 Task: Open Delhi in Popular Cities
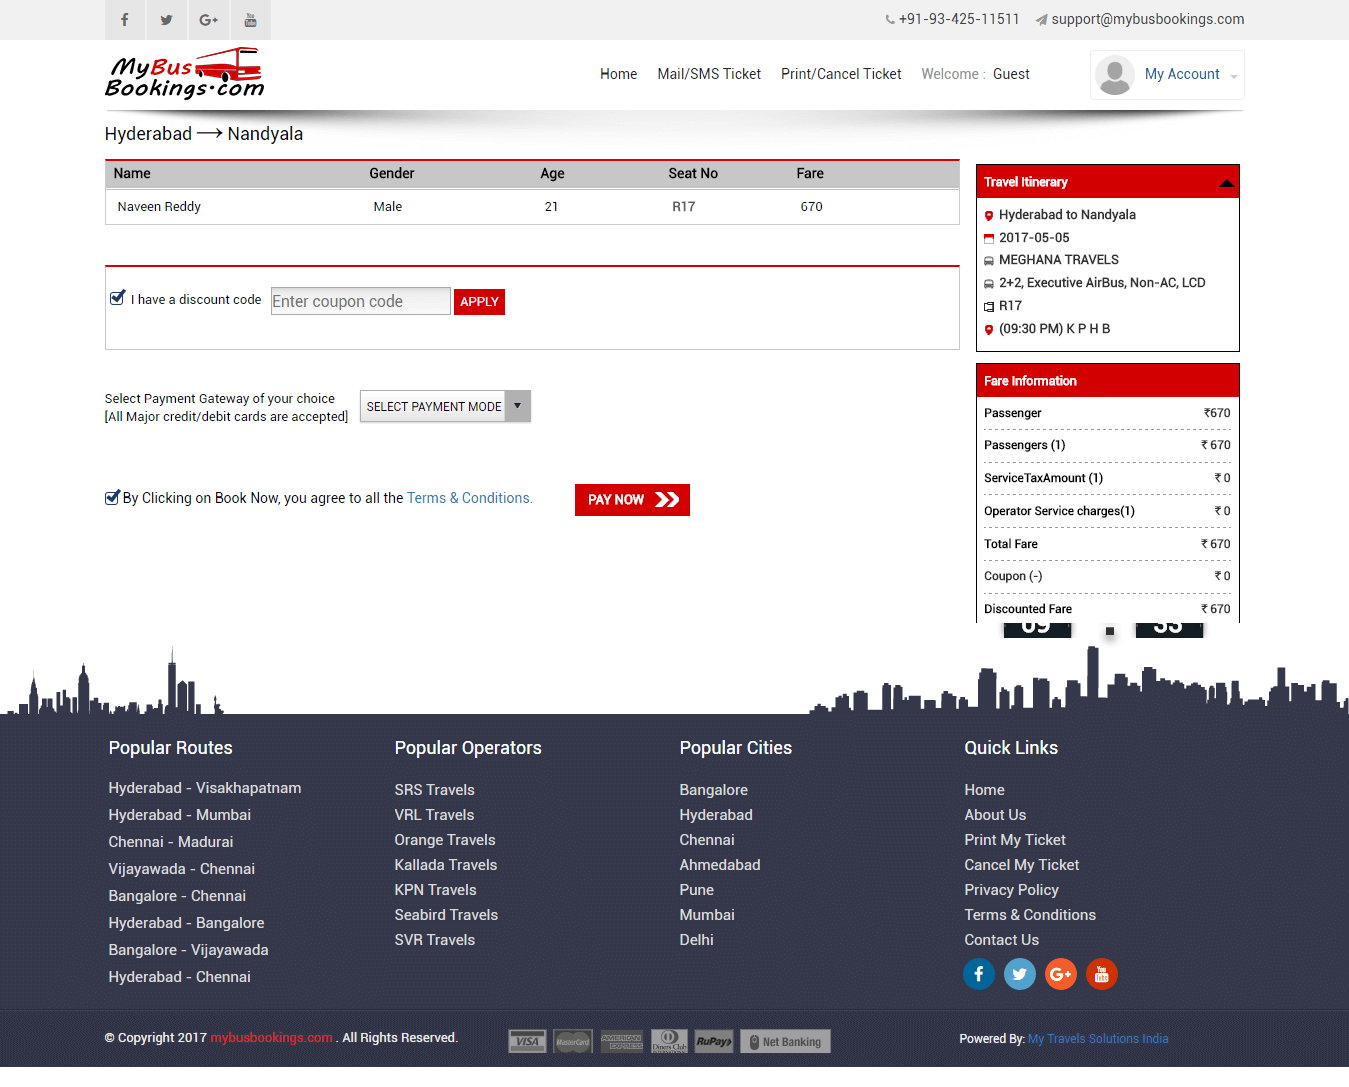(697, 940)
